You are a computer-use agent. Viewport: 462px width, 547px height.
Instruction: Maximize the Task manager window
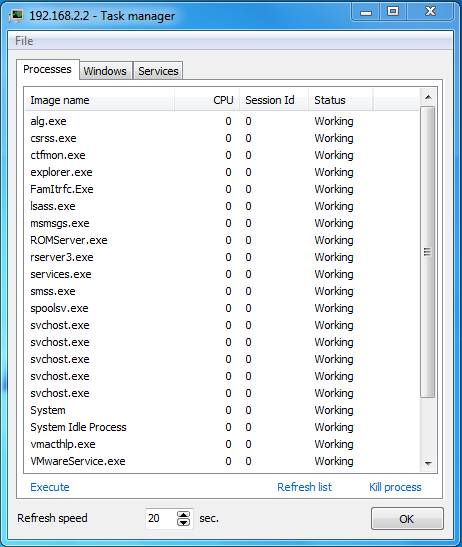(x=393, y=12)
